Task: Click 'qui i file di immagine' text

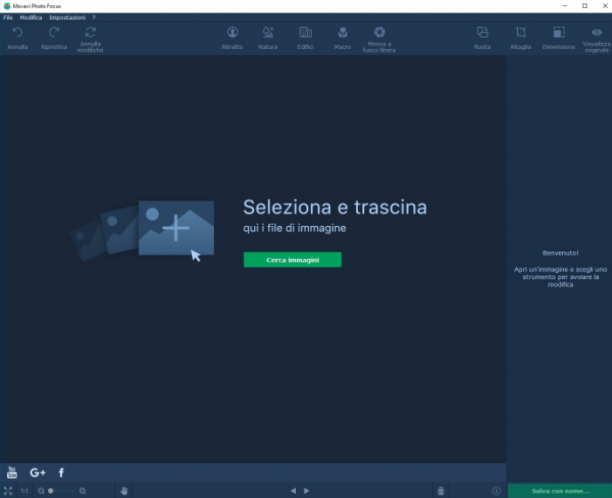Action: [295, 228]
